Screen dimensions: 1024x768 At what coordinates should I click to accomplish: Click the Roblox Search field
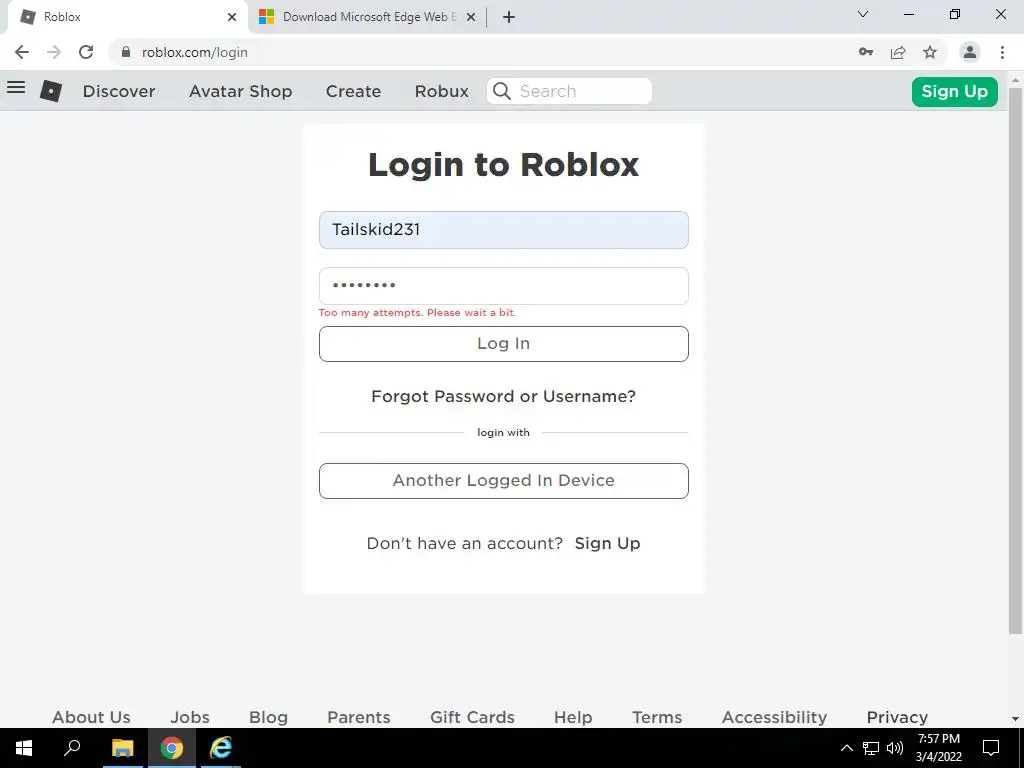click(x=569, y=91)
